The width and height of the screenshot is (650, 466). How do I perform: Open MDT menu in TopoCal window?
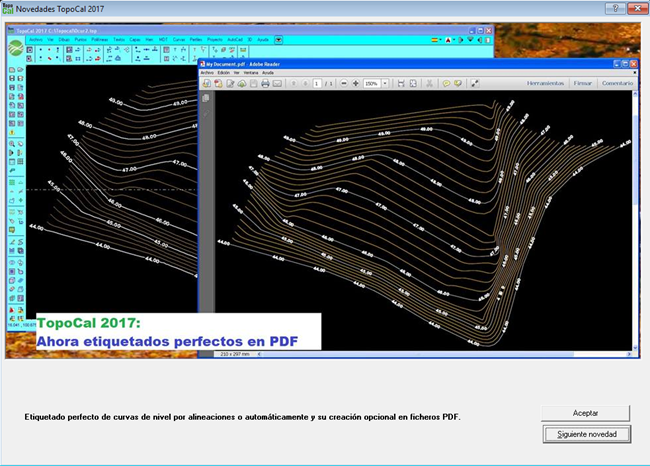[163, 40]
